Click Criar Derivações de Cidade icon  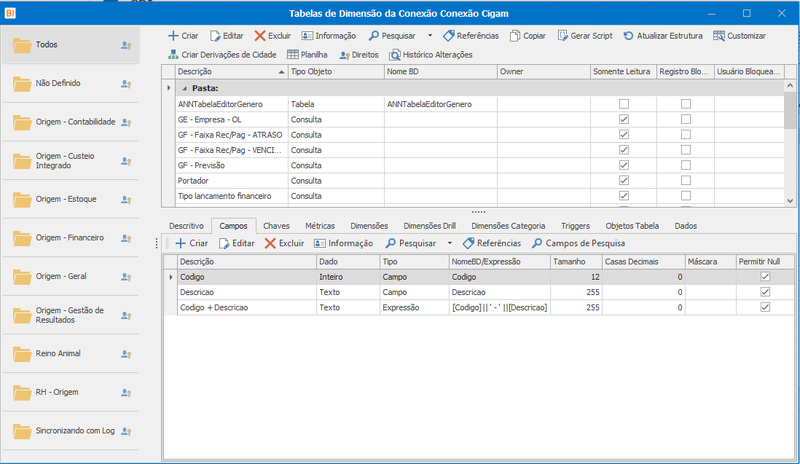173,55
